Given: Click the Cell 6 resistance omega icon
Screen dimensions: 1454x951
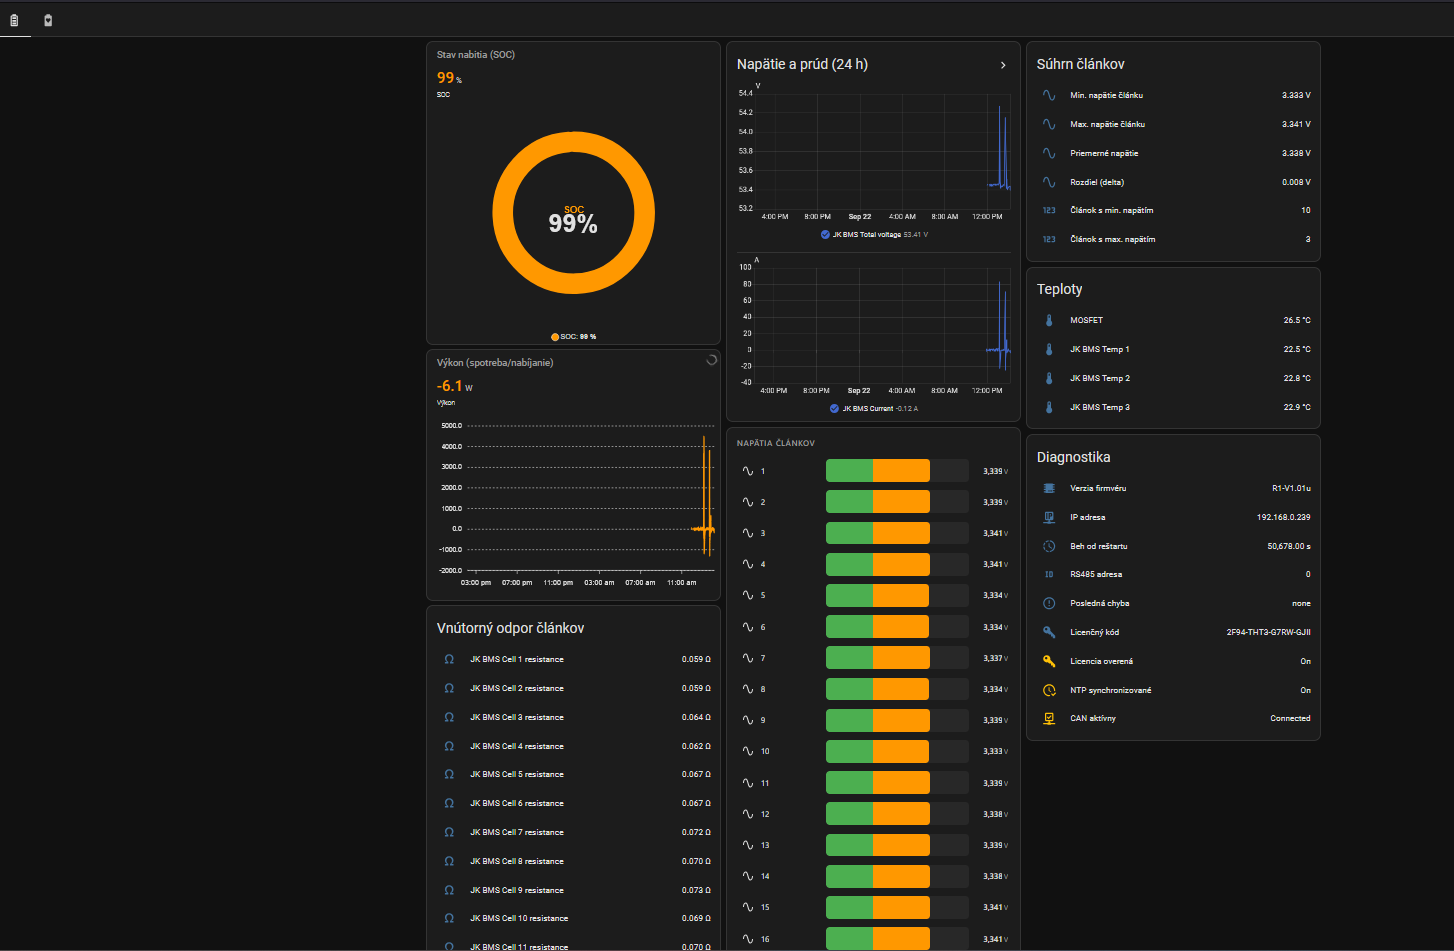Looking at the screenshot, I should tap(449, 803).
